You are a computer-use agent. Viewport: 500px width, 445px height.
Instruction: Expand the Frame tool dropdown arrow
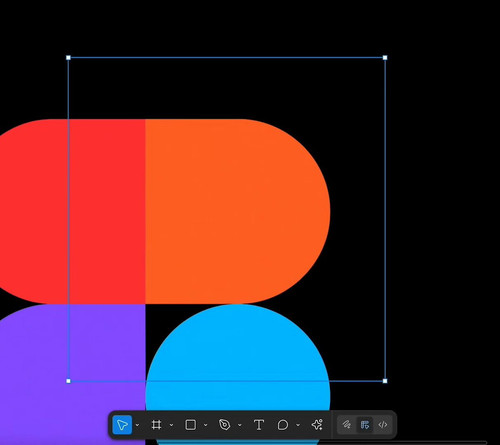point(171,425)
